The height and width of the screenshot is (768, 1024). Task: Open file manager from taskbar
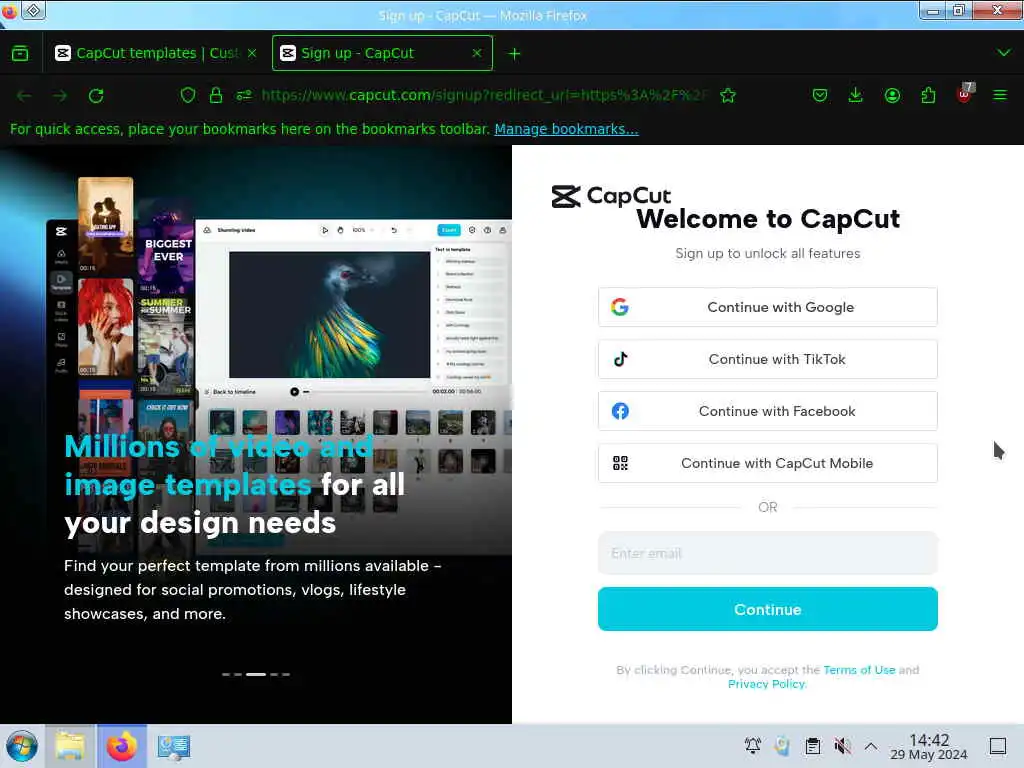pos(70,746)
